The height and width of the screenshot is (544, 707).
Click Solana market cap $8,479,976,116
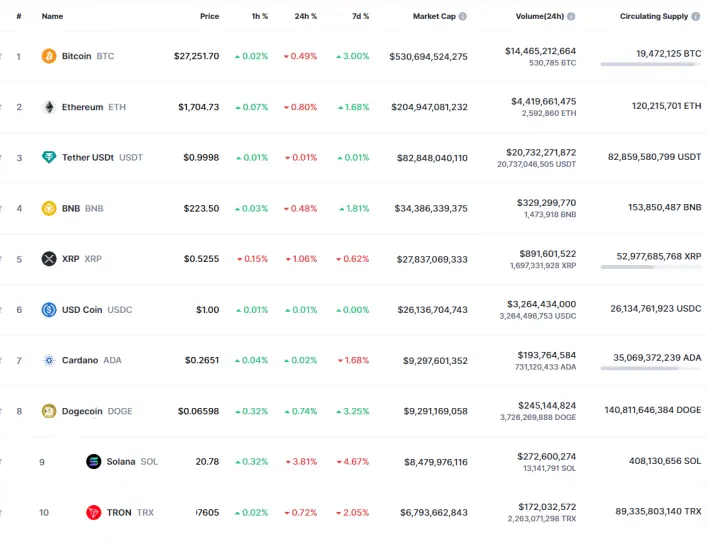click(436, 462)
